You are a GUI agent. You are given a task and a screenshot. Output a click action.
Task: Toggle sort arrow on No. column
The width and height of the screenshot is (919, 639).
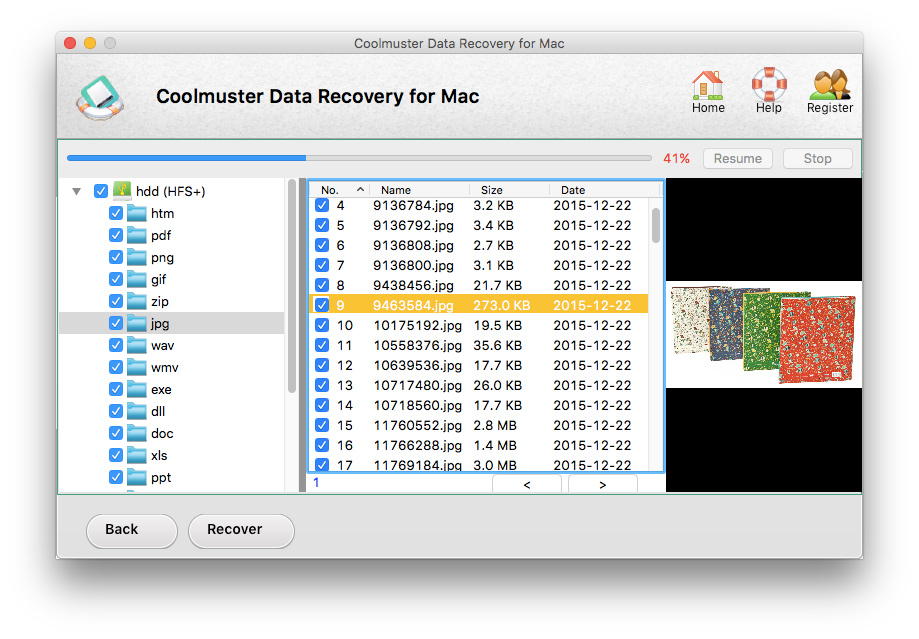click(x=360, y=189)
